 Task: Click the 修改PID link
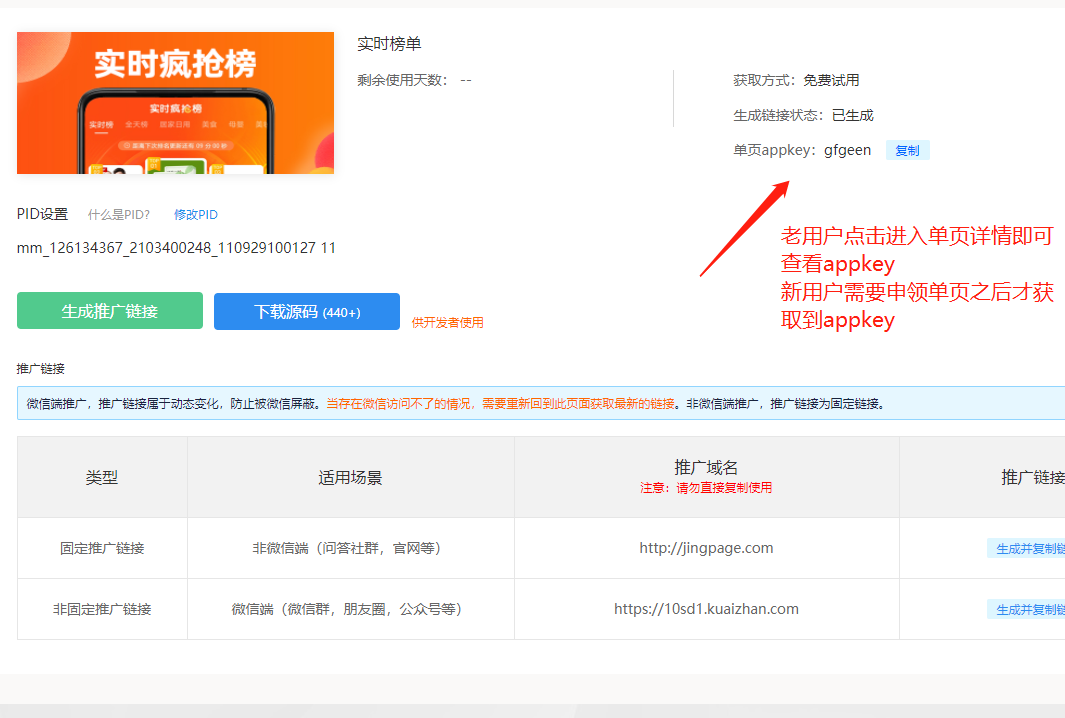pyautogui.click(x=196, y=215)
